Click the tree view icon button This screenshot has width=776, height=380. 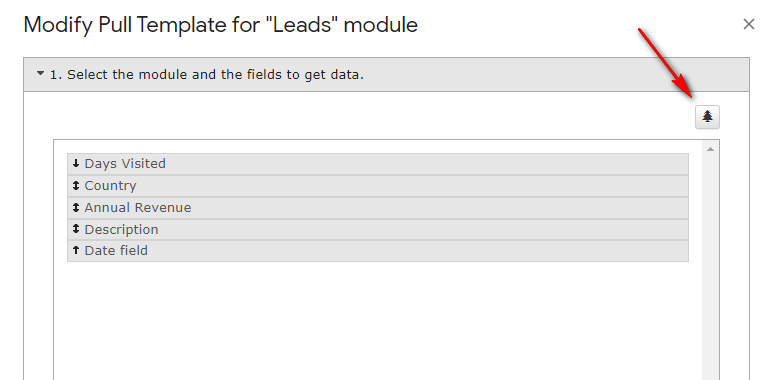tap(707, 117)
